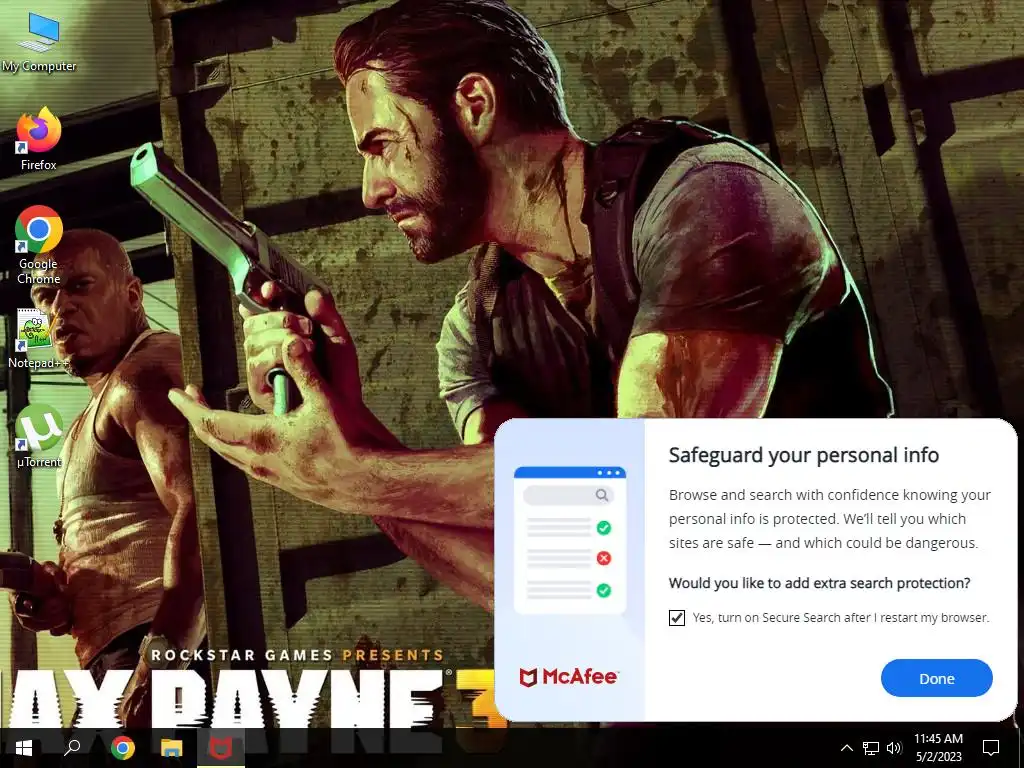Select the µTorrent desktop shortcut
Screen dimensions: 1024x768
click(x=39, y=436)
